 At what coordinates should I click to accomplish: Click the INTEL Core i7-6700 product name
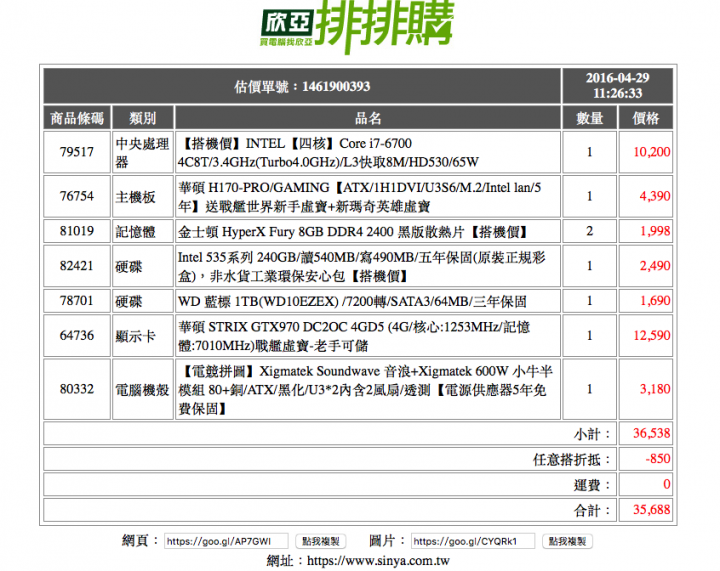tap(328, 152)
